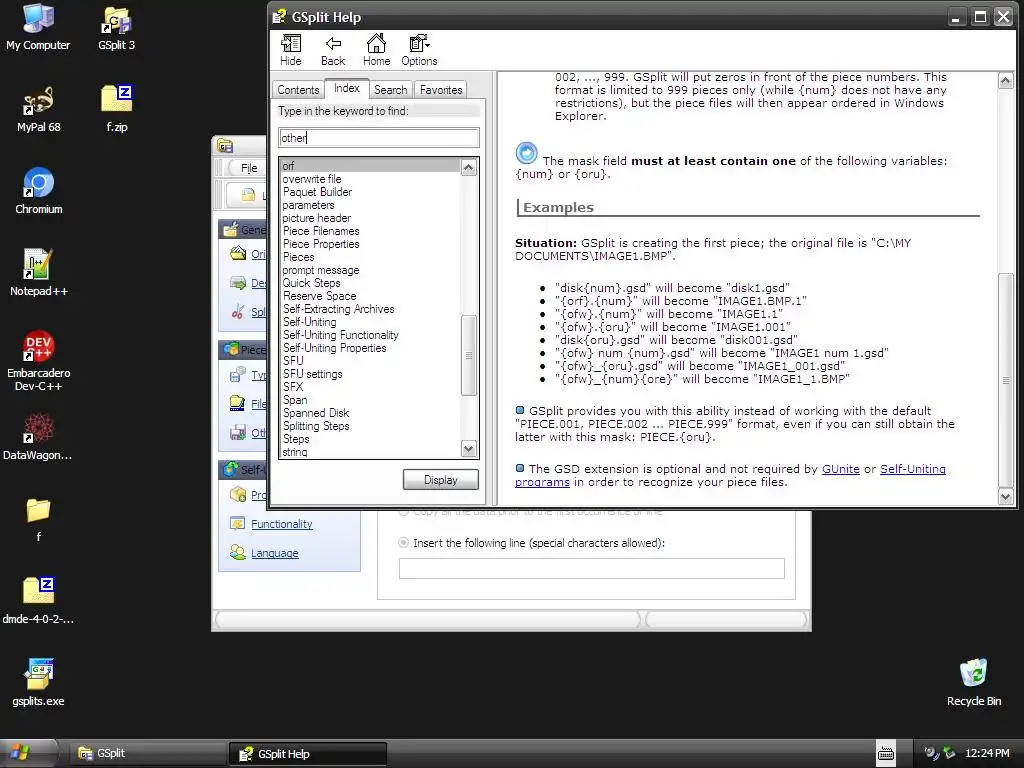Screen dimensions: 1024x768
Task: Select 'Insert the following line' radio button
Action: [x=404, y=543]
